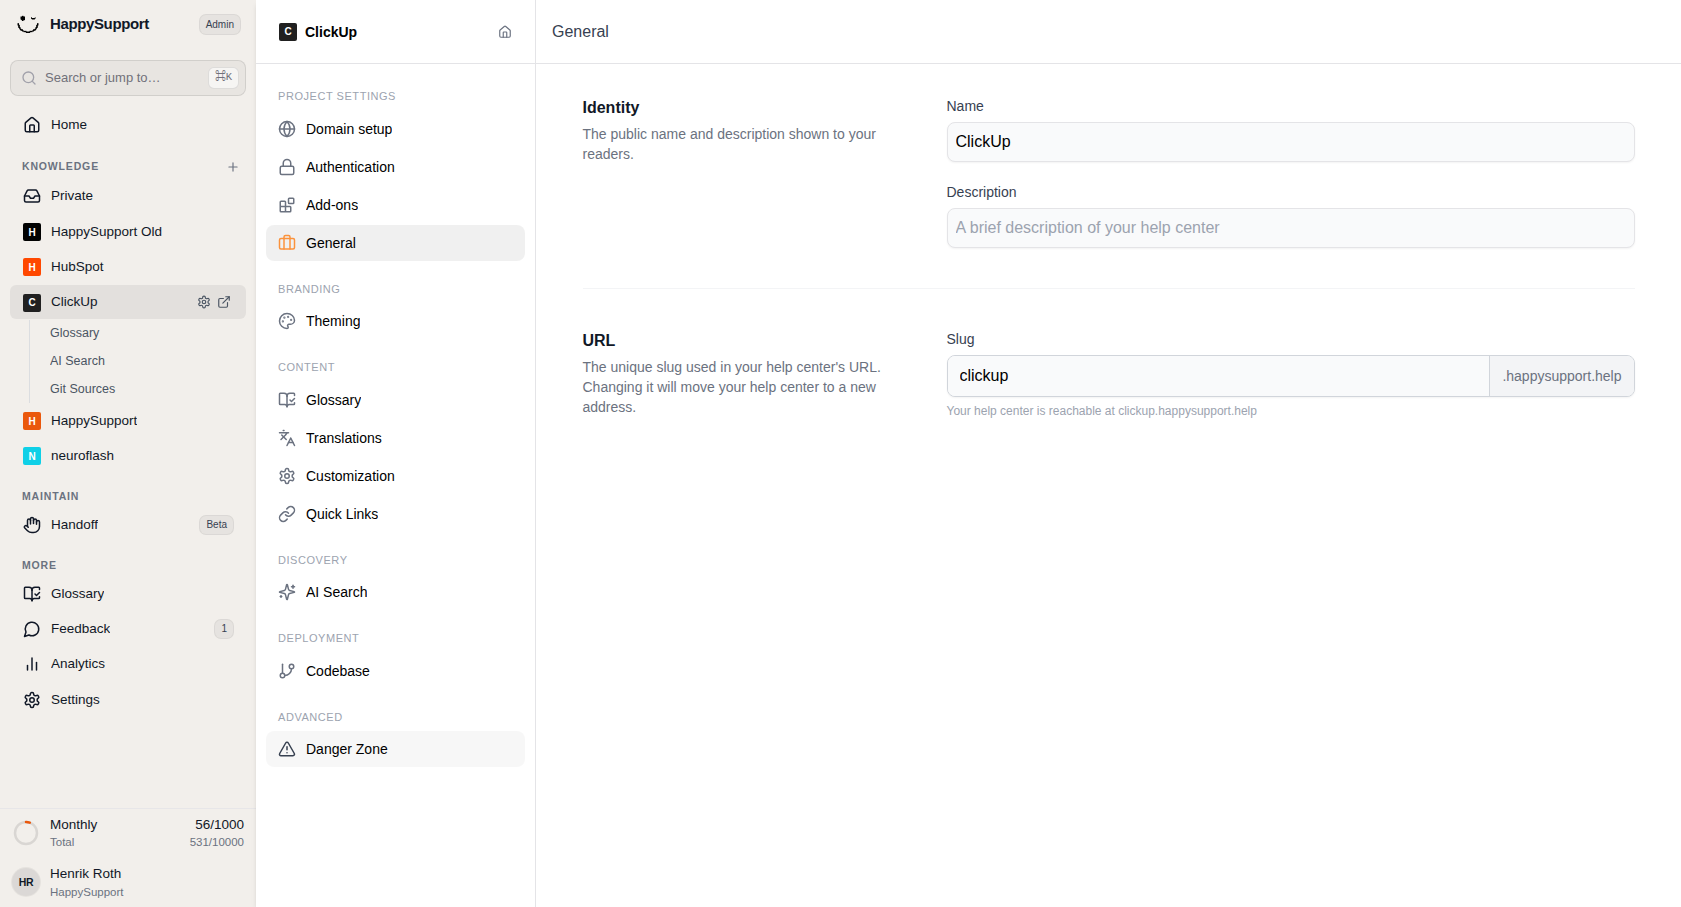Click the Admin badge
The height and width of the screenshot is (907, 1681).
220,24
